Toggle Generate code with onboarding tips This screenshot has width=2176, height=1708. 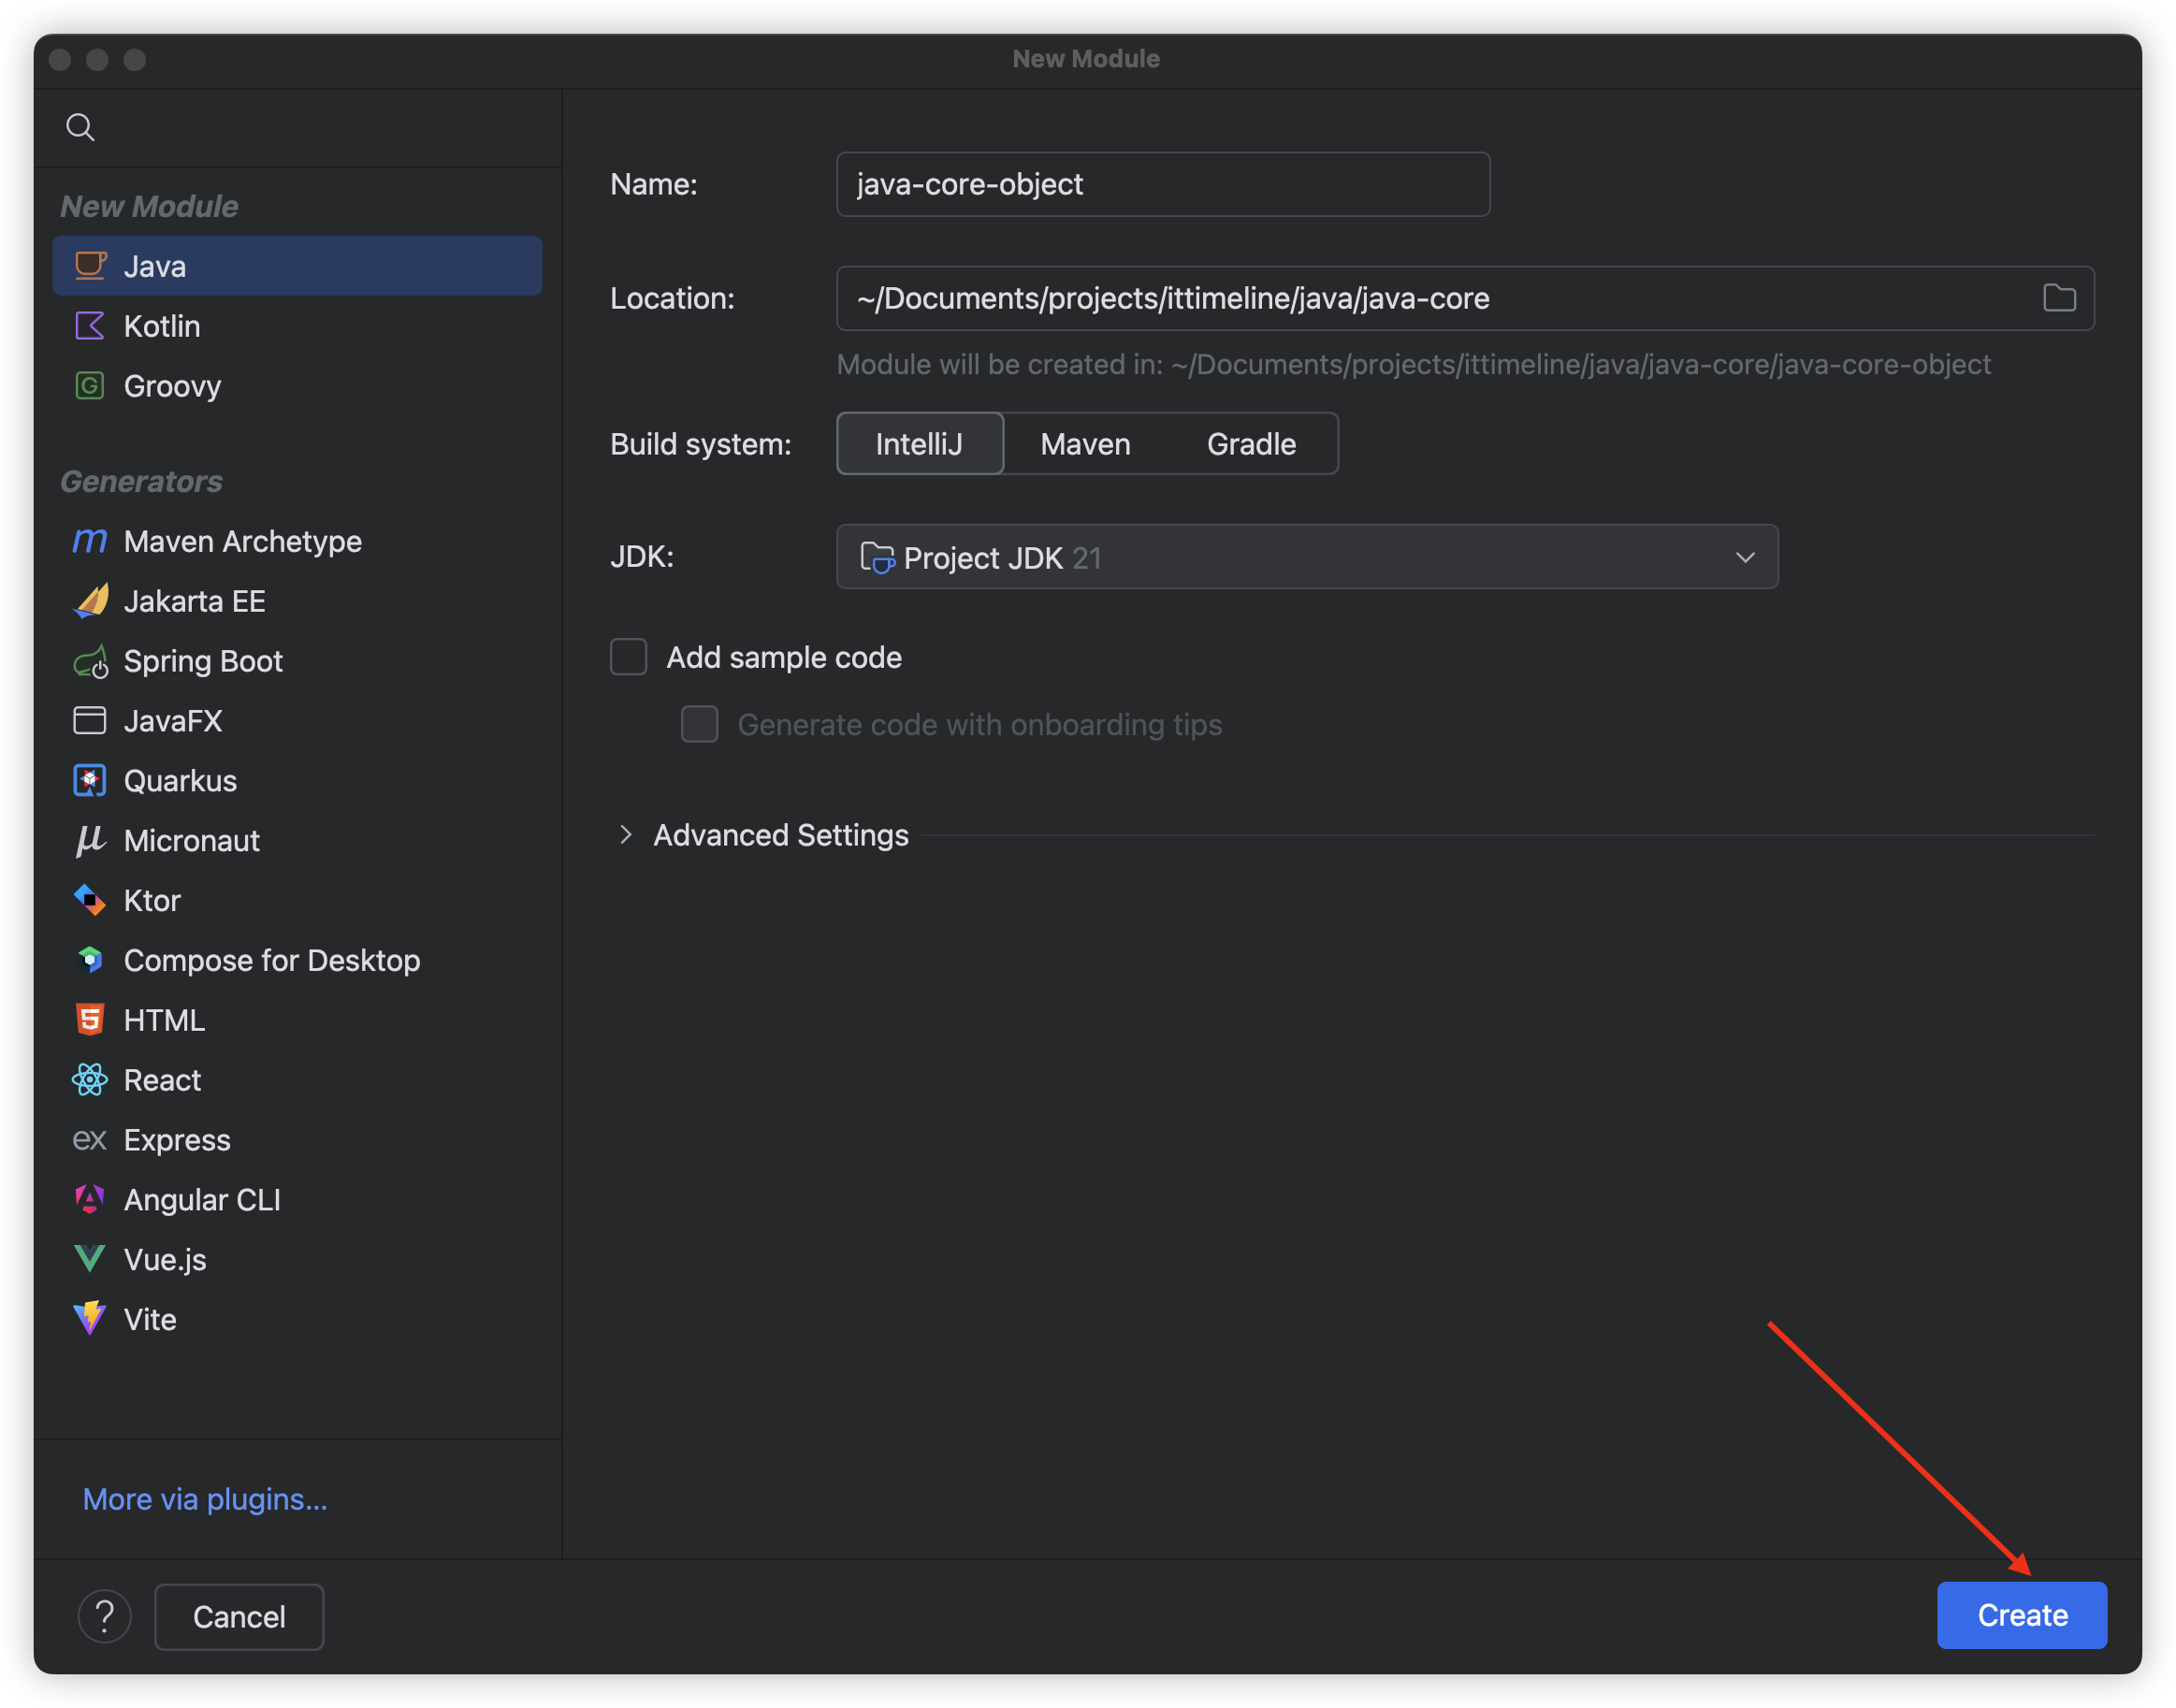coord(700,724)
